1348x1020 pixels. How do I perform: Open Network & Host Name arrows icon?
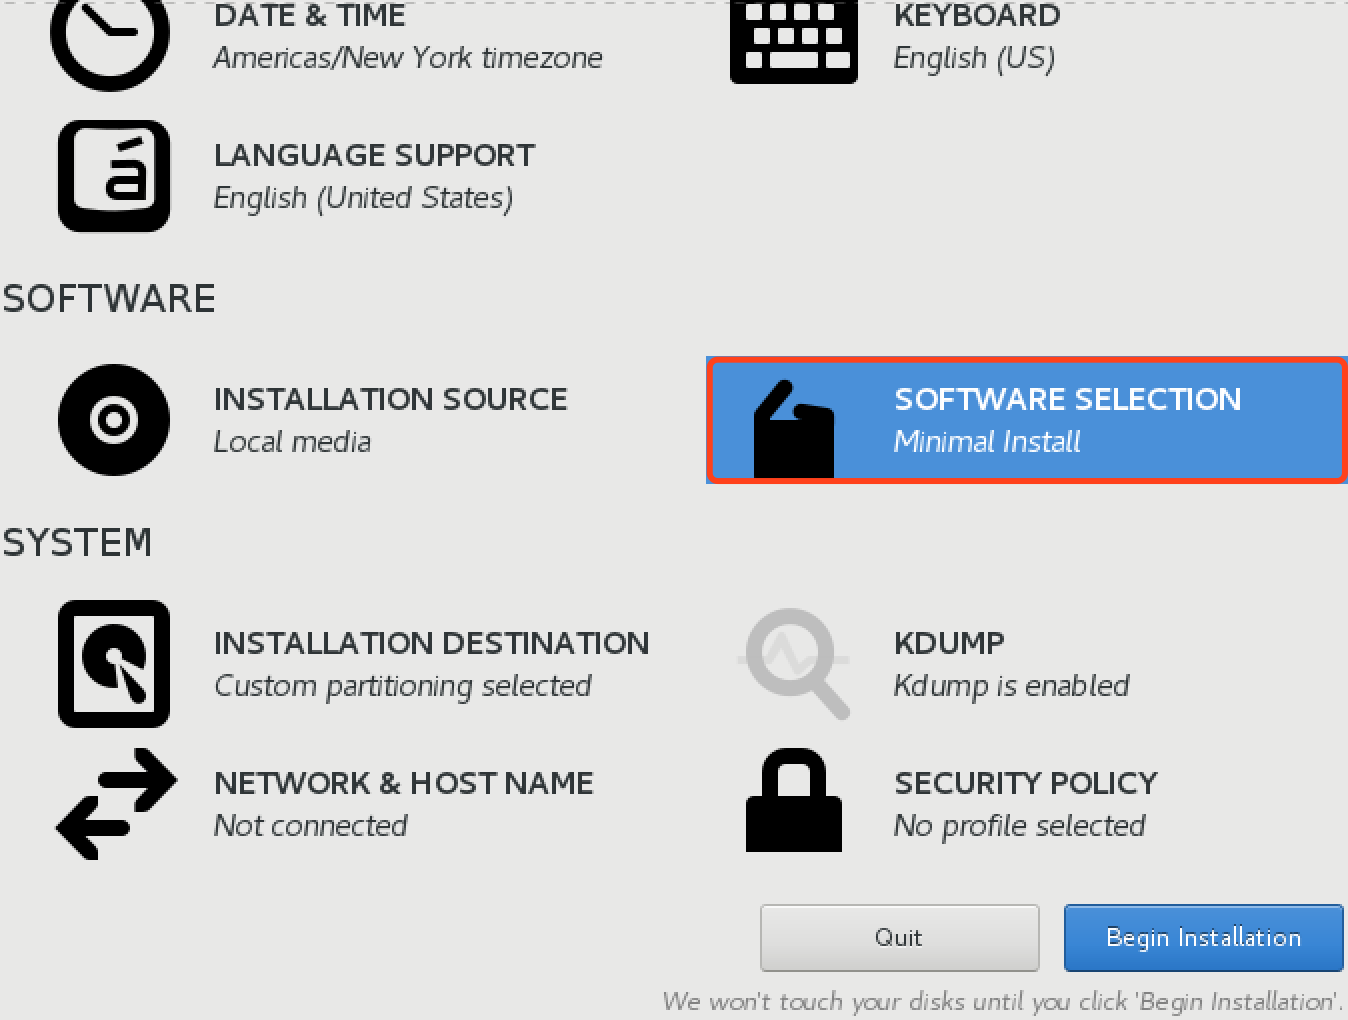[x=116, y=804]
